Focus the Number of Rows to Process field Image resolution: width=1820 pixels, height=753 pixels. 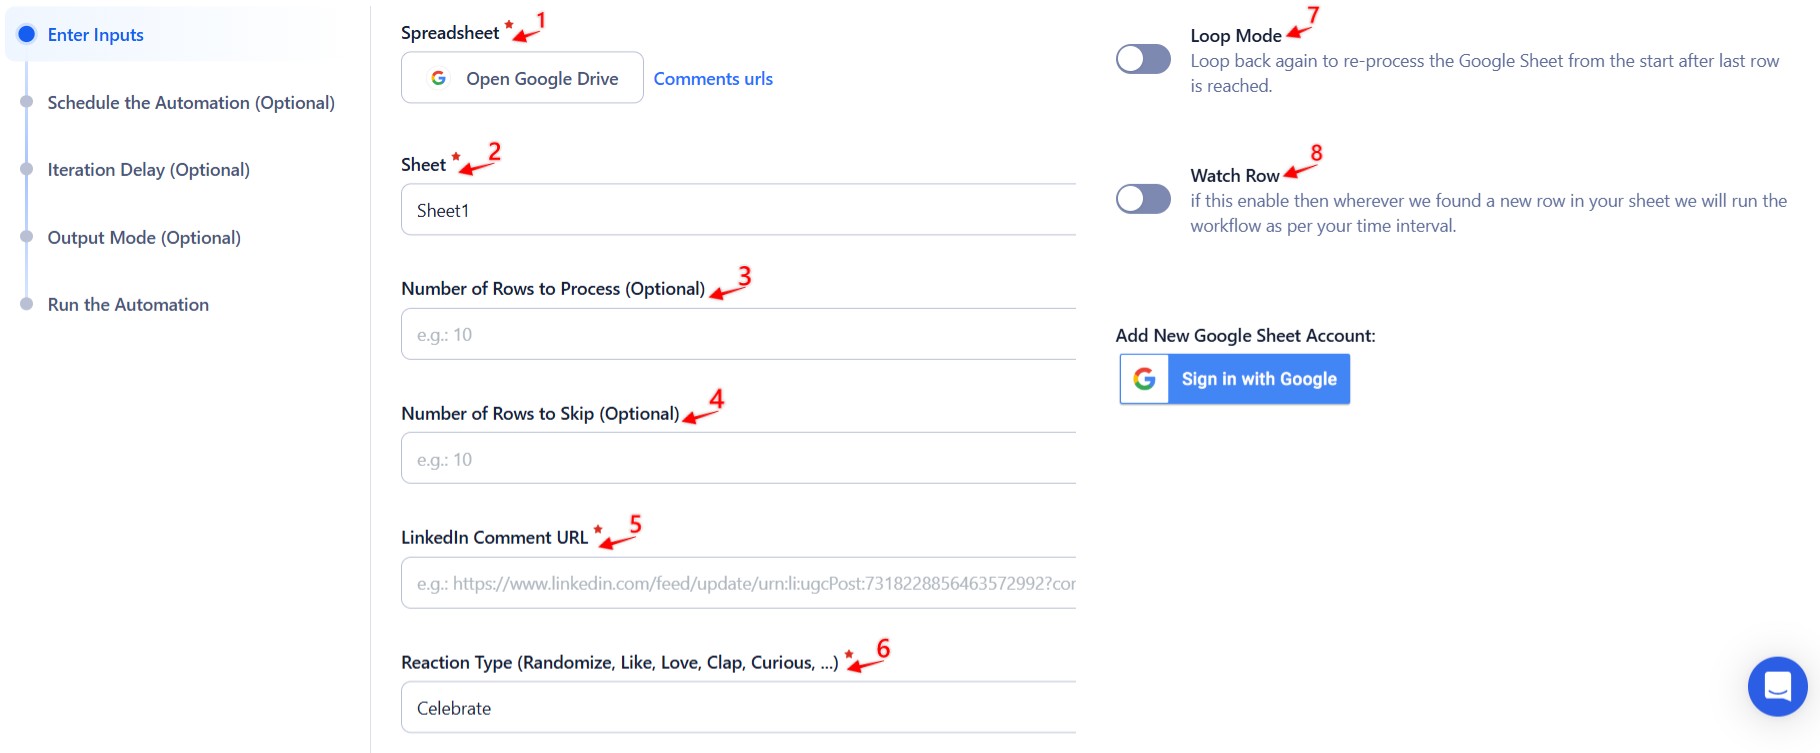738,334
